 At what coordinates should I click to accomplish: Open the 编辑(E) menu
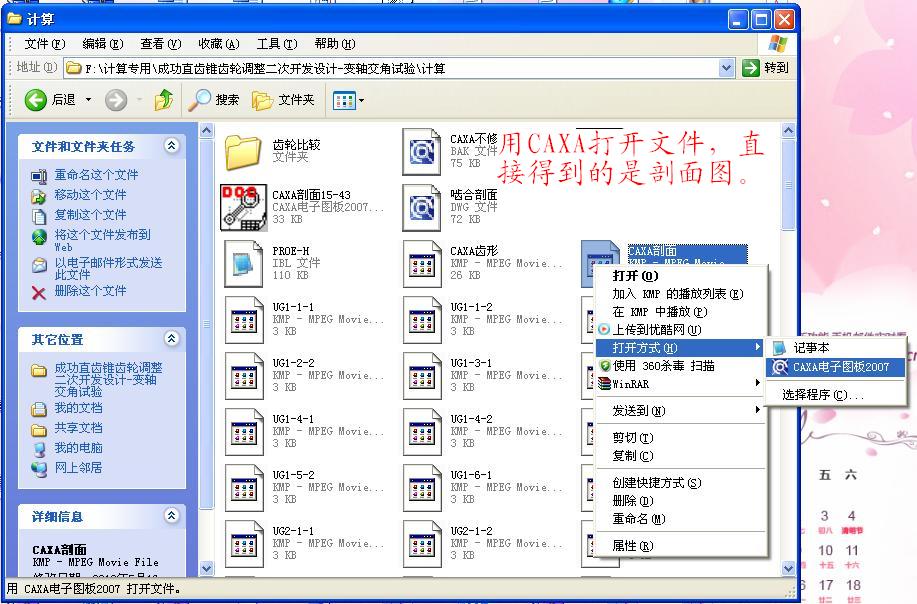point(103,44)
